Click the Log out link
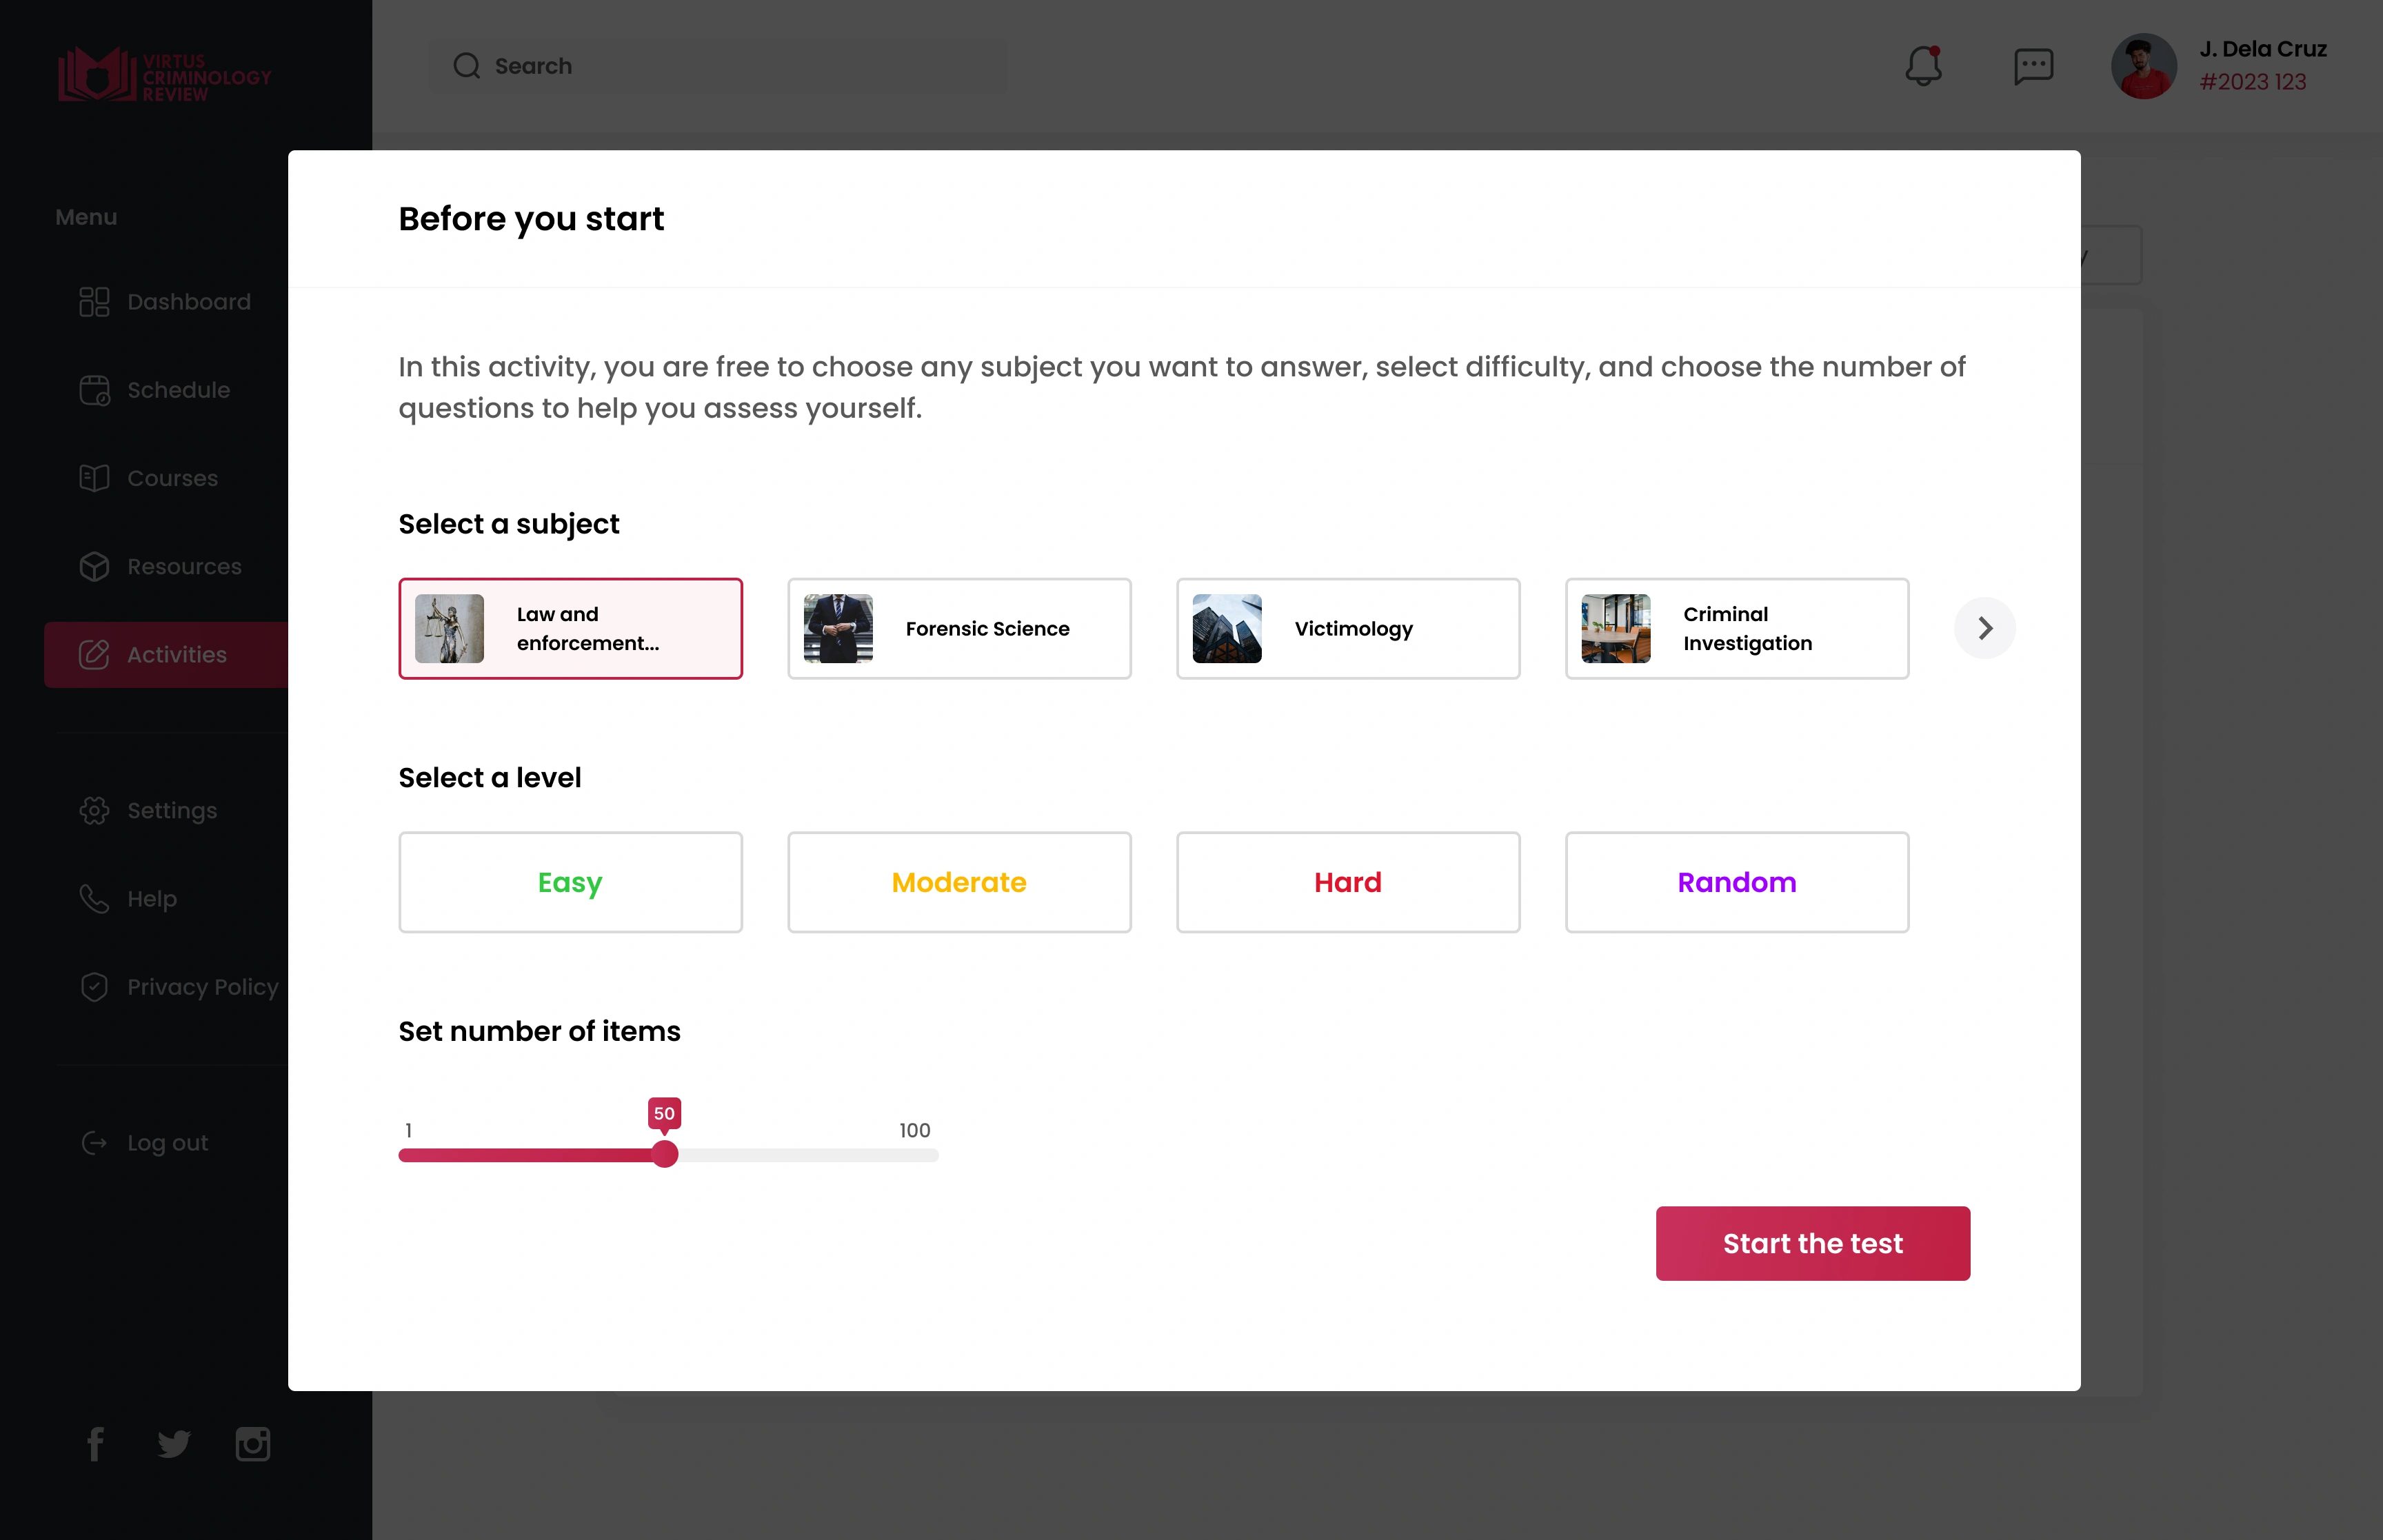 click(x=167, y=1142)
